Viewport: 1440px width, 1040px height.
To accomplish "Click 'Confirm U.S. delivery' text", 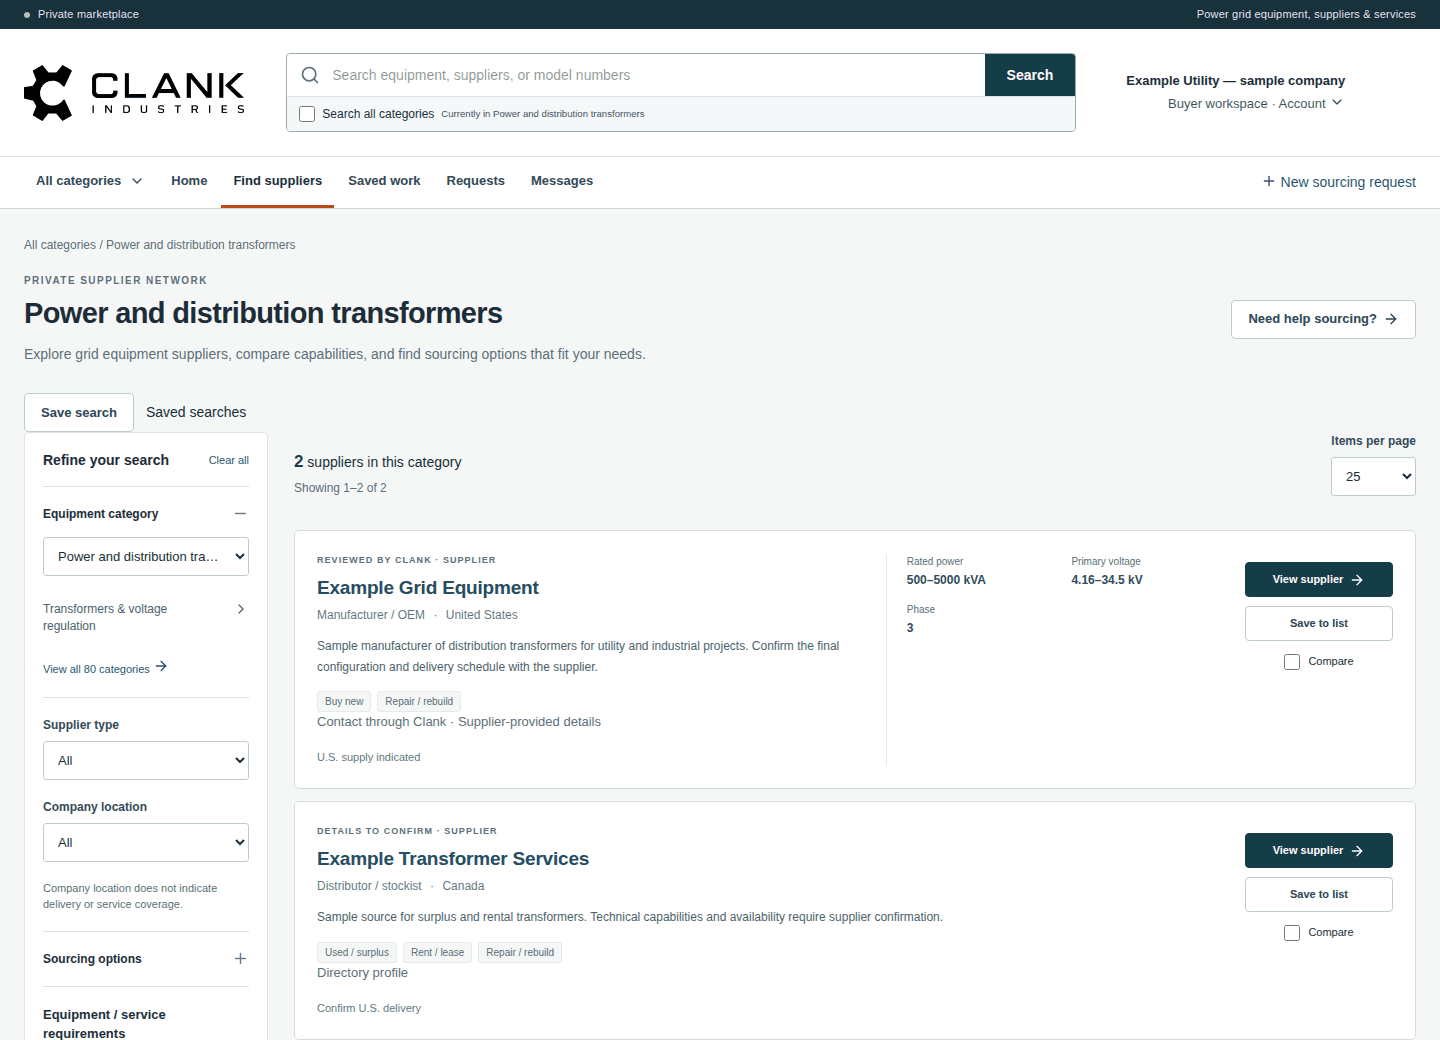I will point(369,1009).
